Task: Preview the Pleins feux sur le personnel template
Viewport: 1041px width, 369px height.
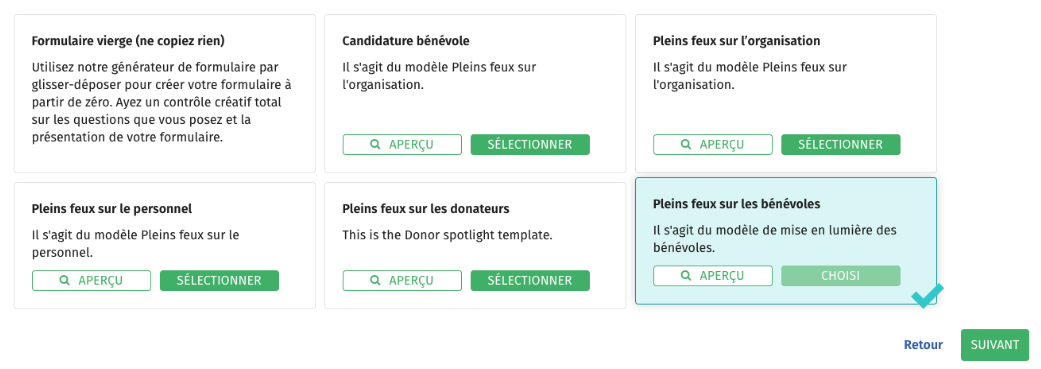Action: point(91,281)
